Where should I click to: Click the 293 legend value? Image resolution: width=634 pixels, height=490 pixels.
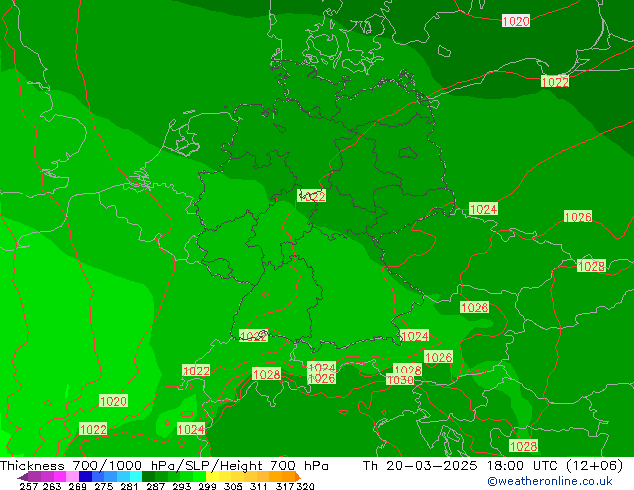(x=182, y=486)
